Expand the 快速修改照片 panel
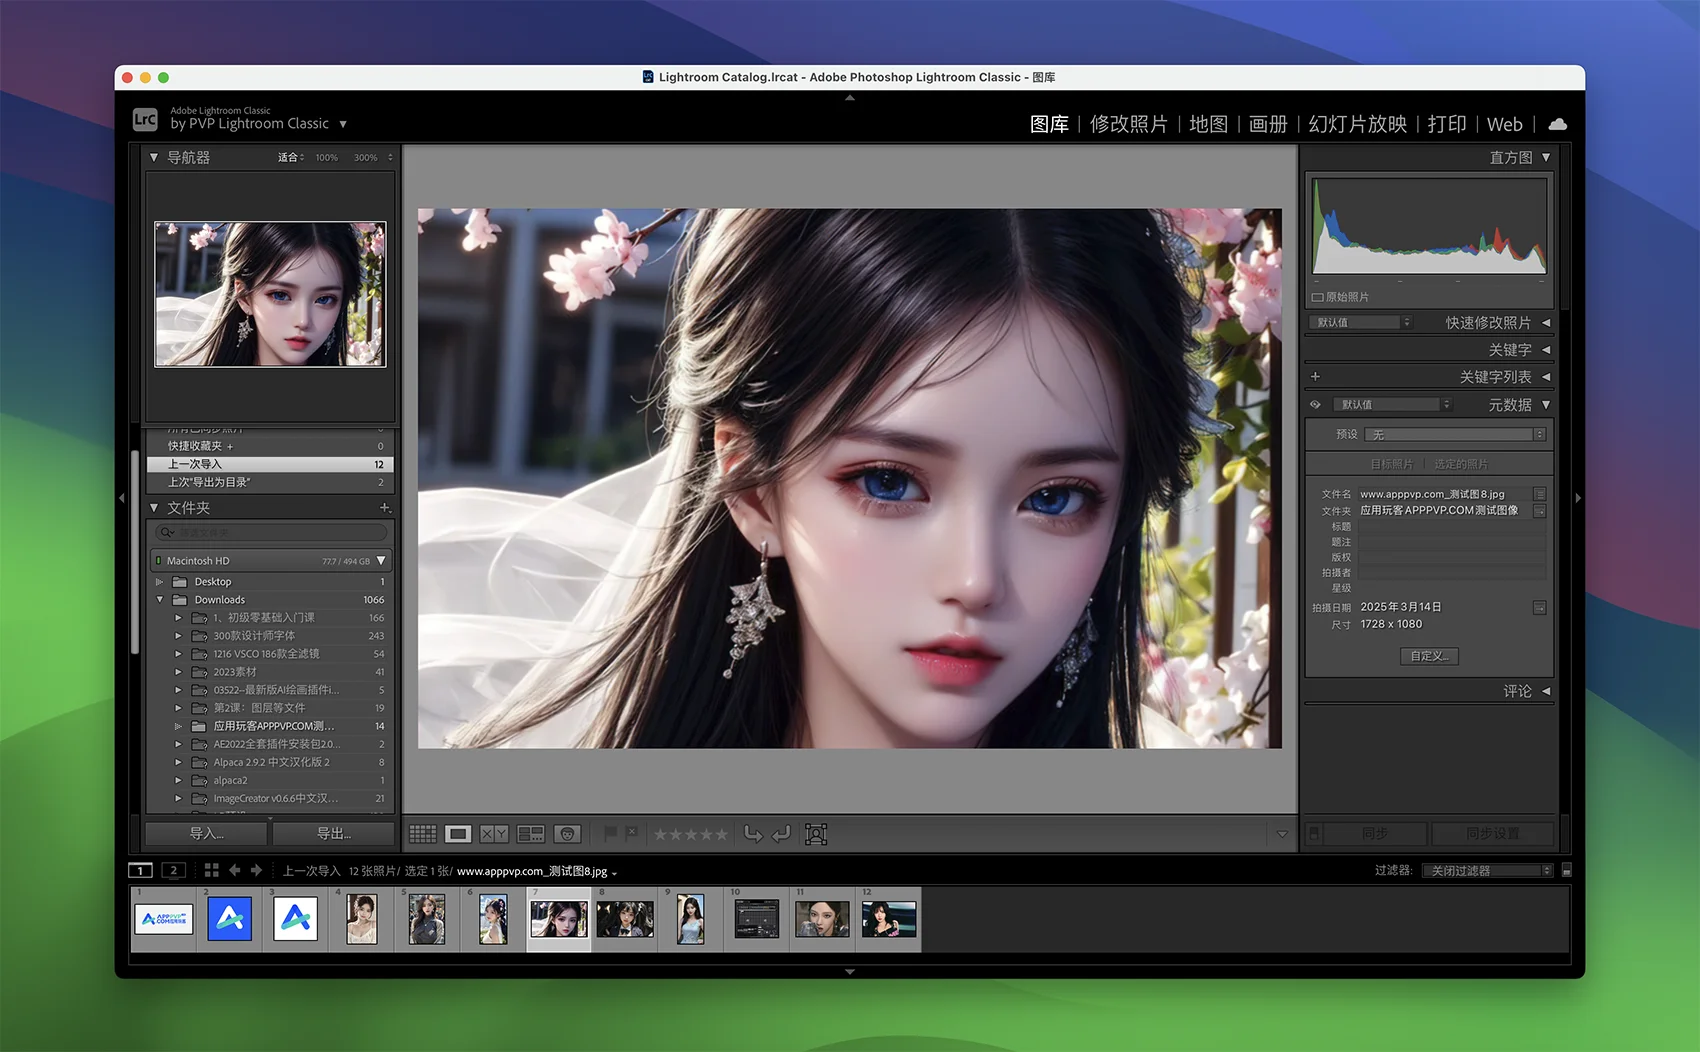 1546,322
